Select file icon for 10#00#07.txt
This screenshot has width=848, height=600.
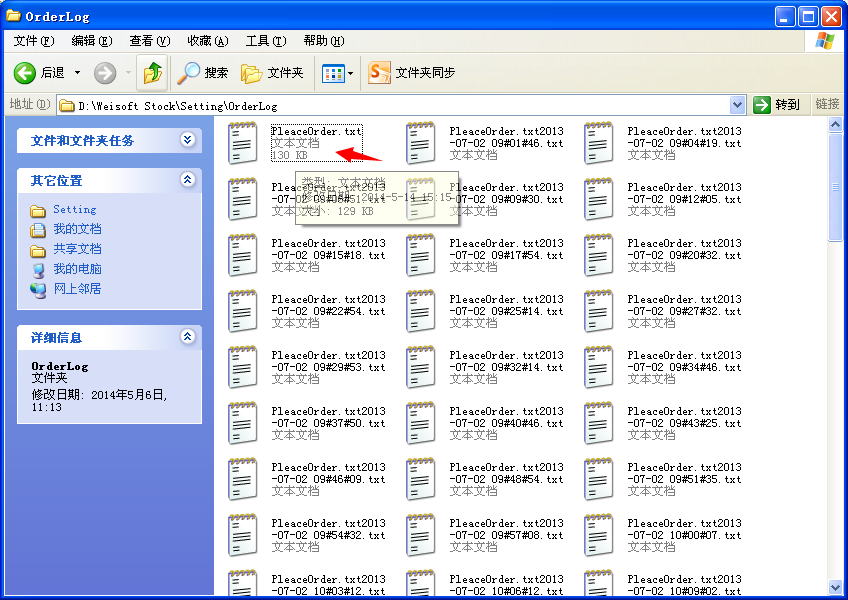pos(598,535)
